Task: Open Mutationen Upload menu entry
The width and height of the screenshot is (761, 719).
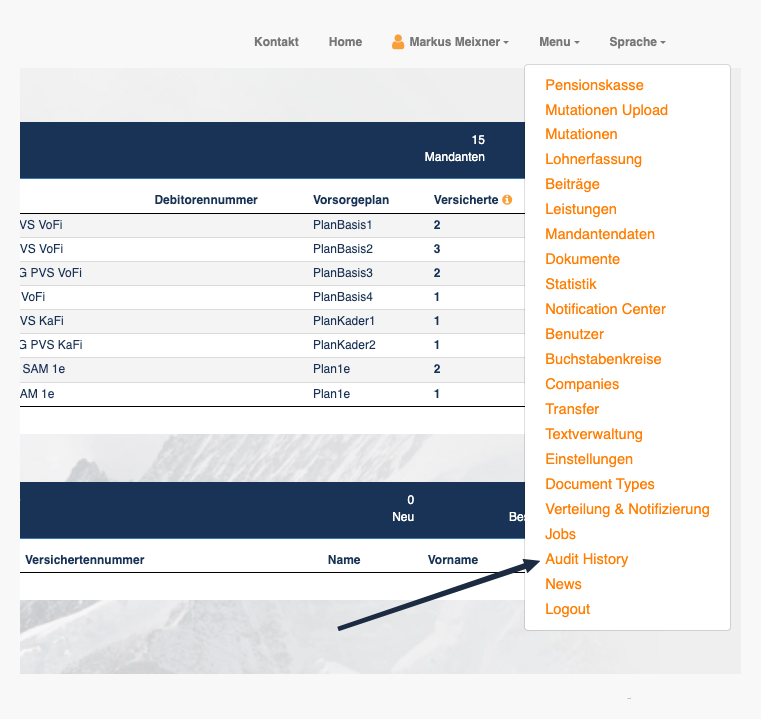Action: click(x=606, y=110)
